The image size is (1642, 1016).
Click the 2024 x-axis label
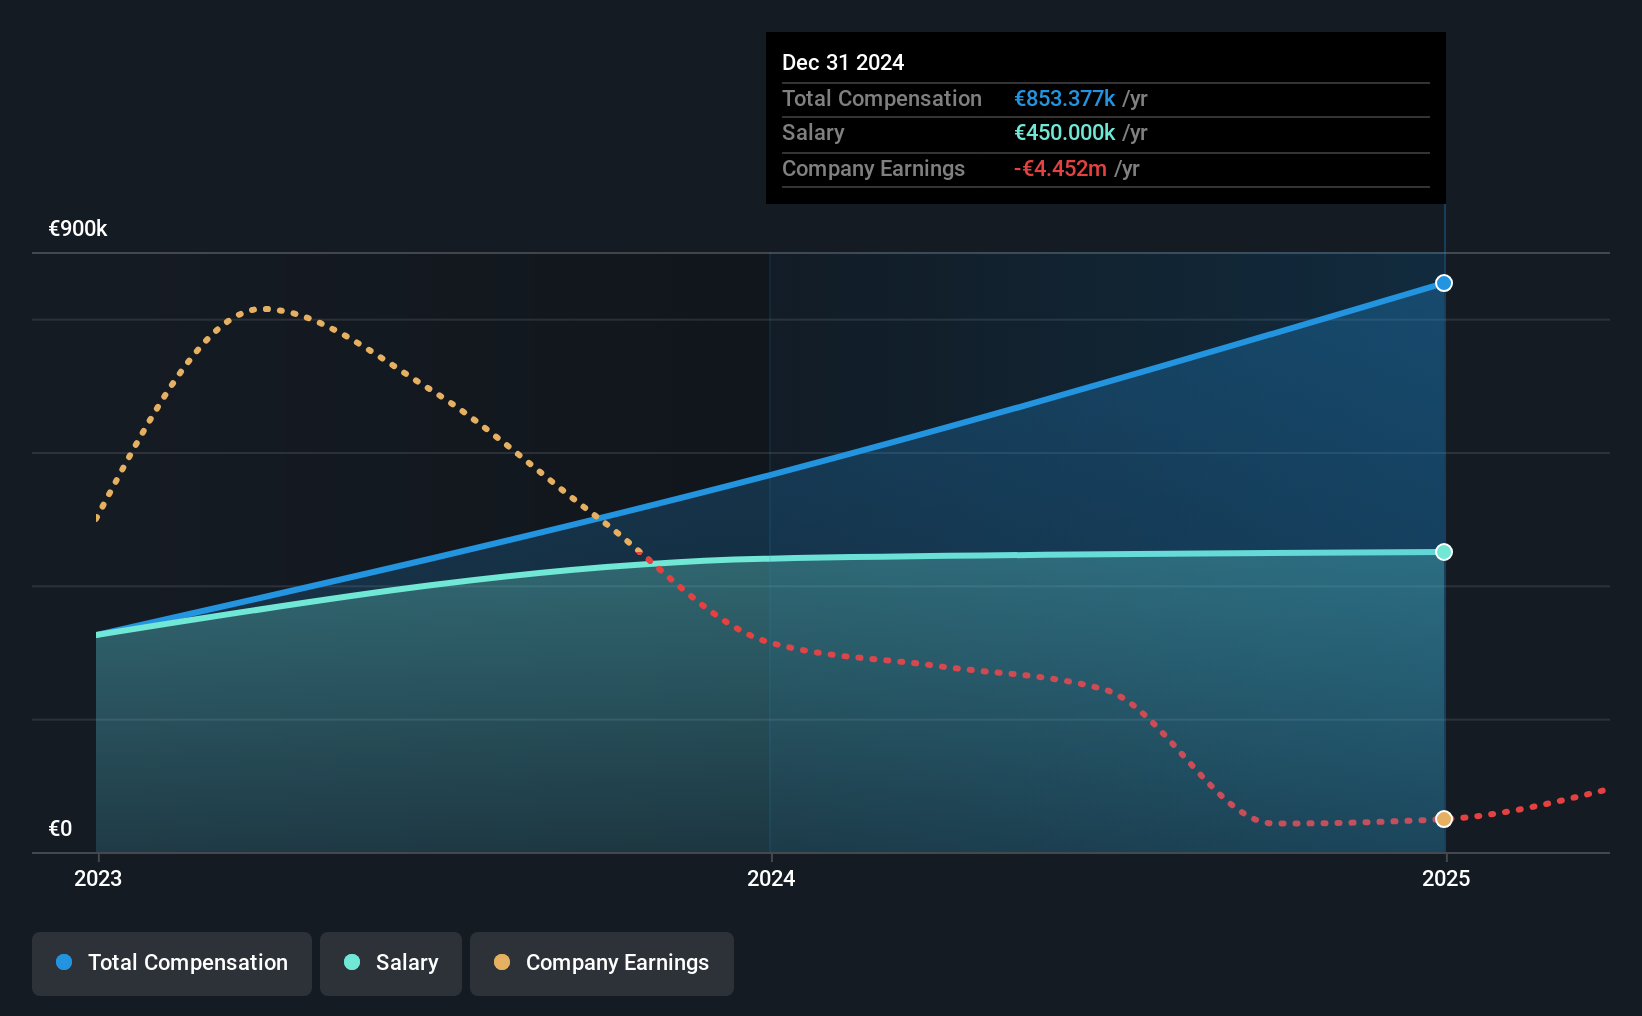771,878
